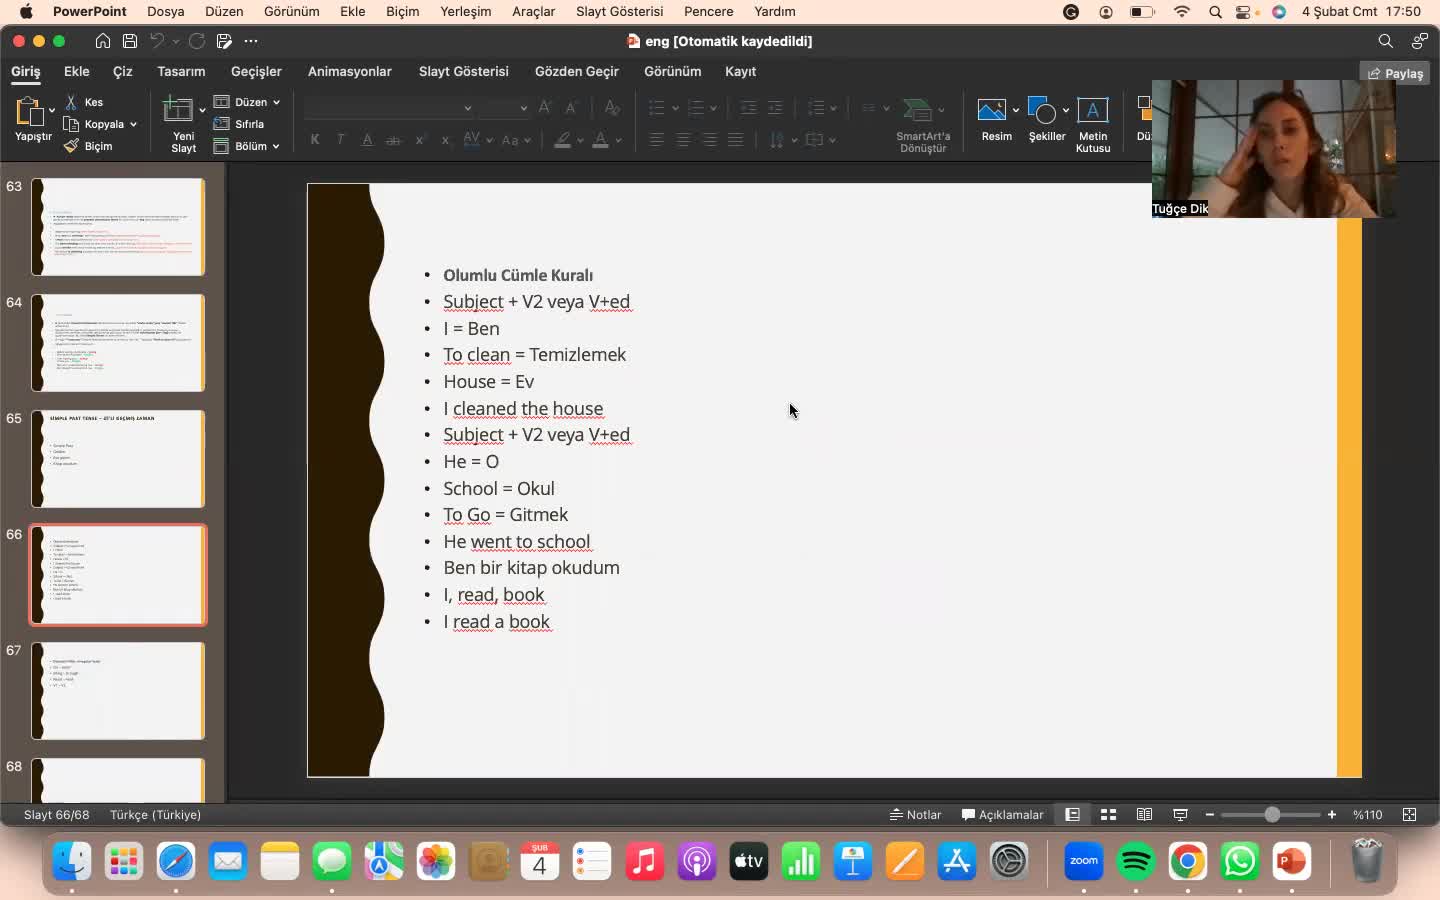Zoom out with the minus button

pos(1210,815)
